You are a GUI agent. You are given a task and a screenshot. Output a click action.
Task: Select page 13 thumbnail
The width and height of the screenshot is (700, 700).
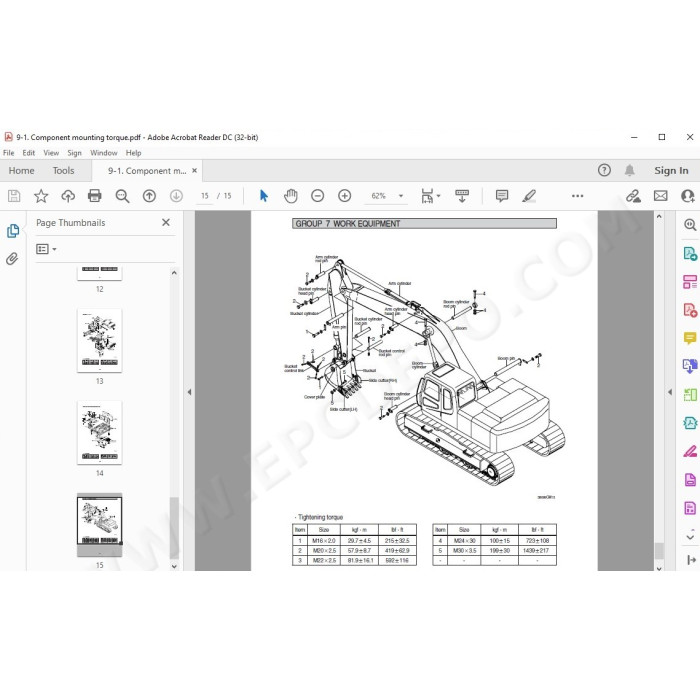pyautogui.click(x=100, y=341)
